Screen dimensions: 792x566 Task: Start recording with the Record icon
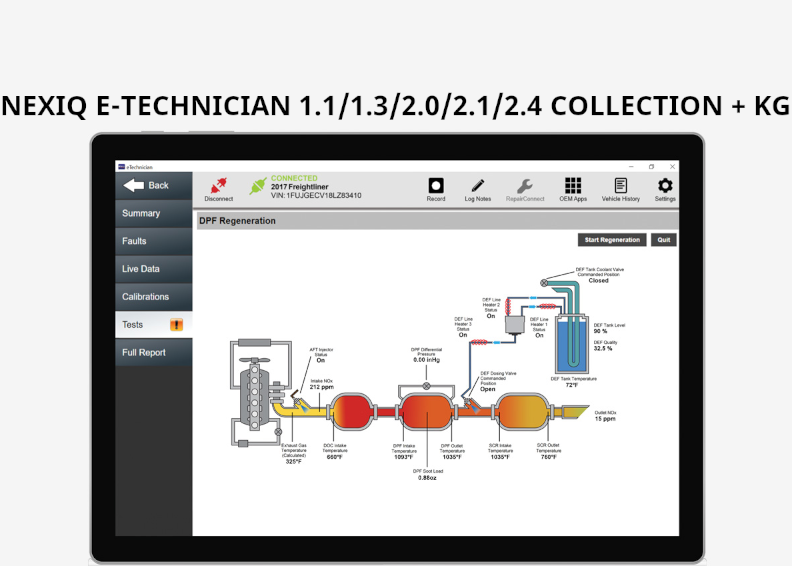436,185
